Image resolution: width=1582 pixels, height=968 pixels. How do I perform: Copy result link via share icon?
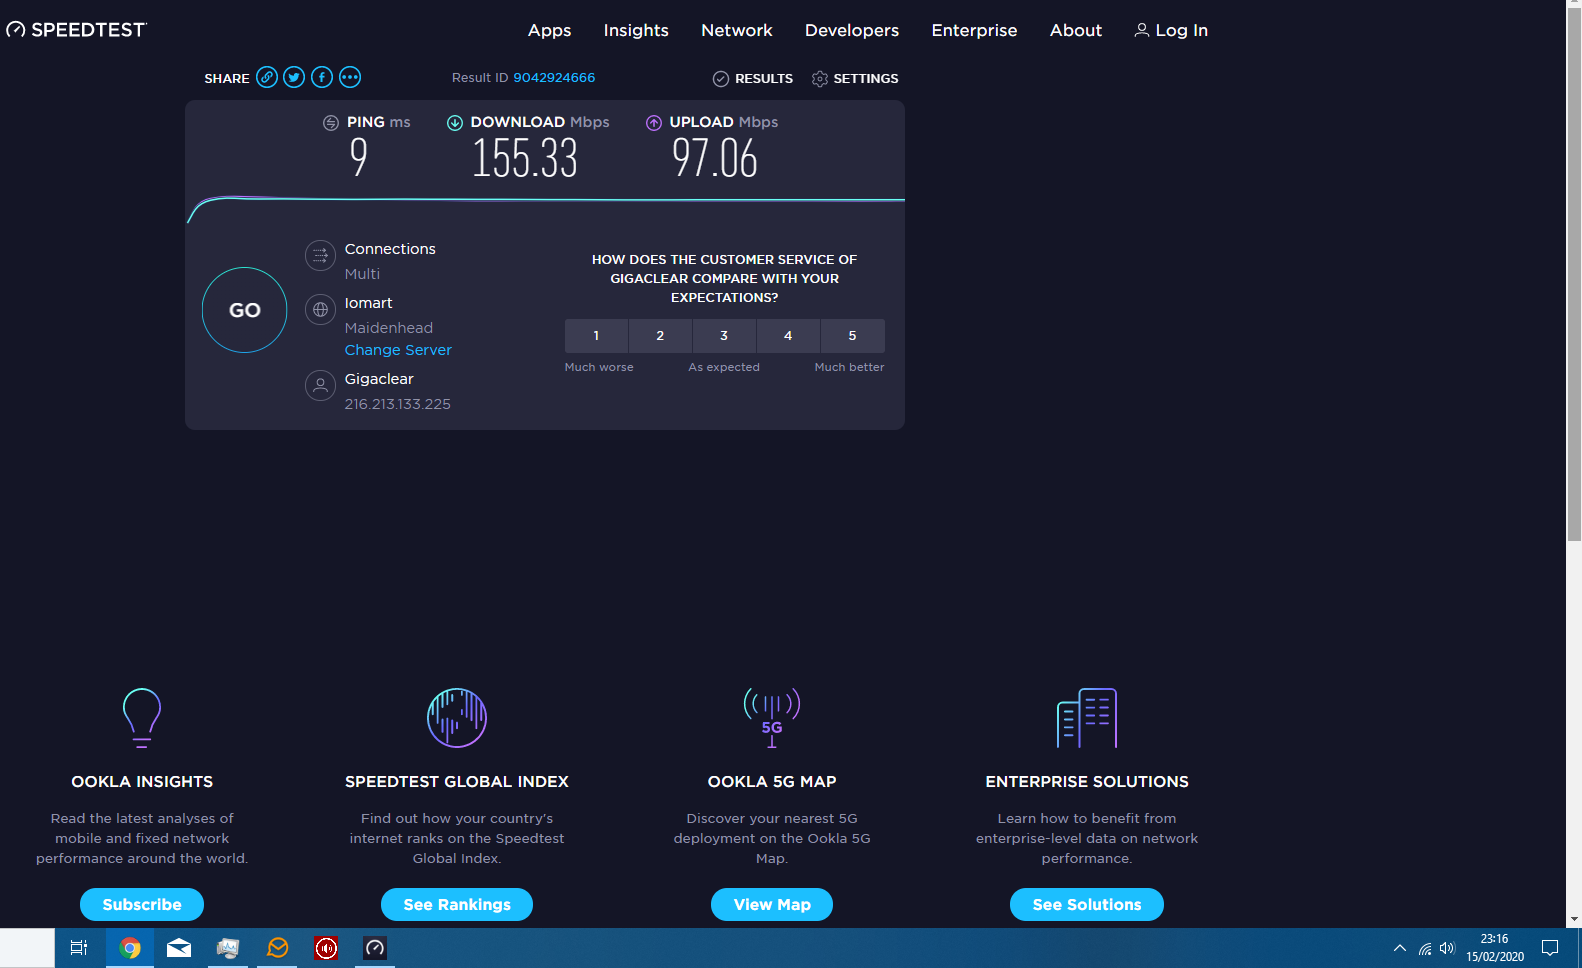267,77
